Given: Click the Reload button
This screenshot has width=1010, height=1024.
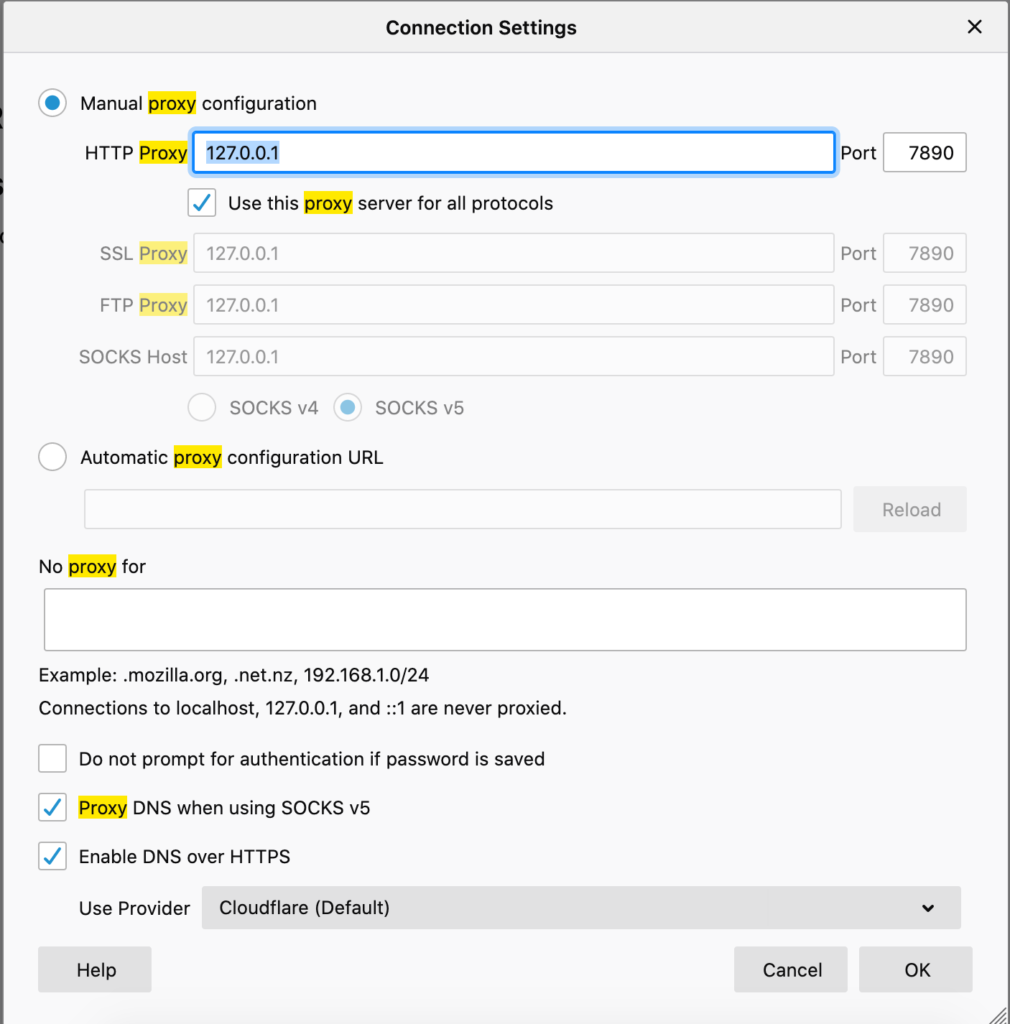Looking at the screenshot, I should (909, 509).
